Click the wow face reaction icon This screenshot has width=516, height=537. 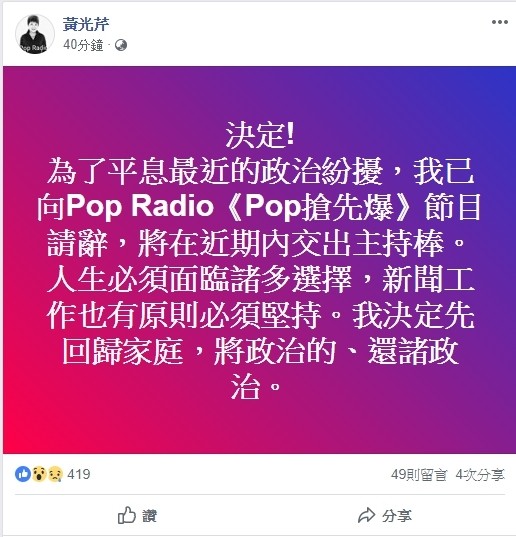pos(39,474)
